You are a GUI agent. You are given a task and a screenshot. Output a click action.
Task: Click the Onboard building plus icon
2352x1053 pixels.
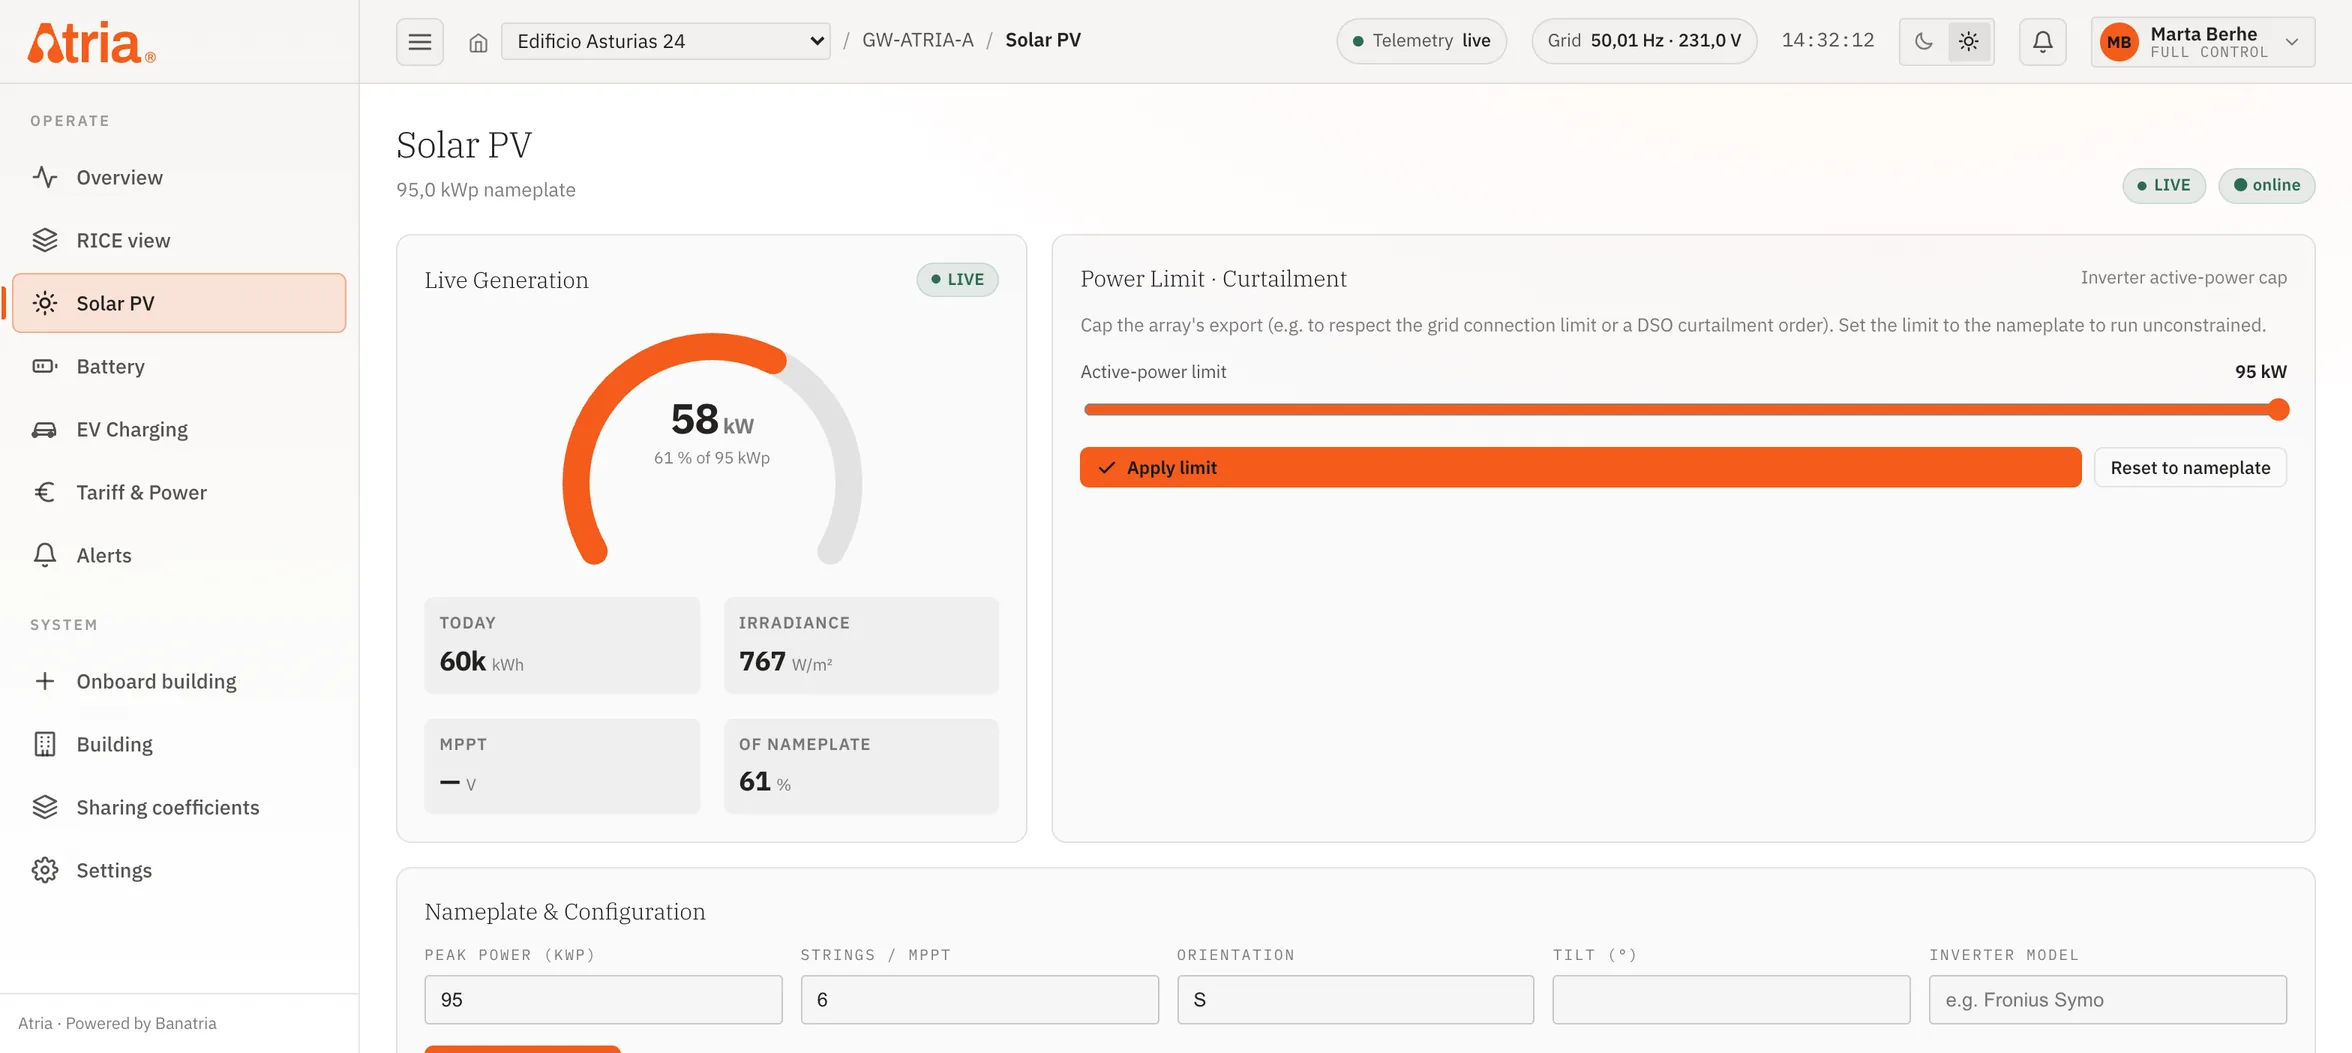[44, 681]
